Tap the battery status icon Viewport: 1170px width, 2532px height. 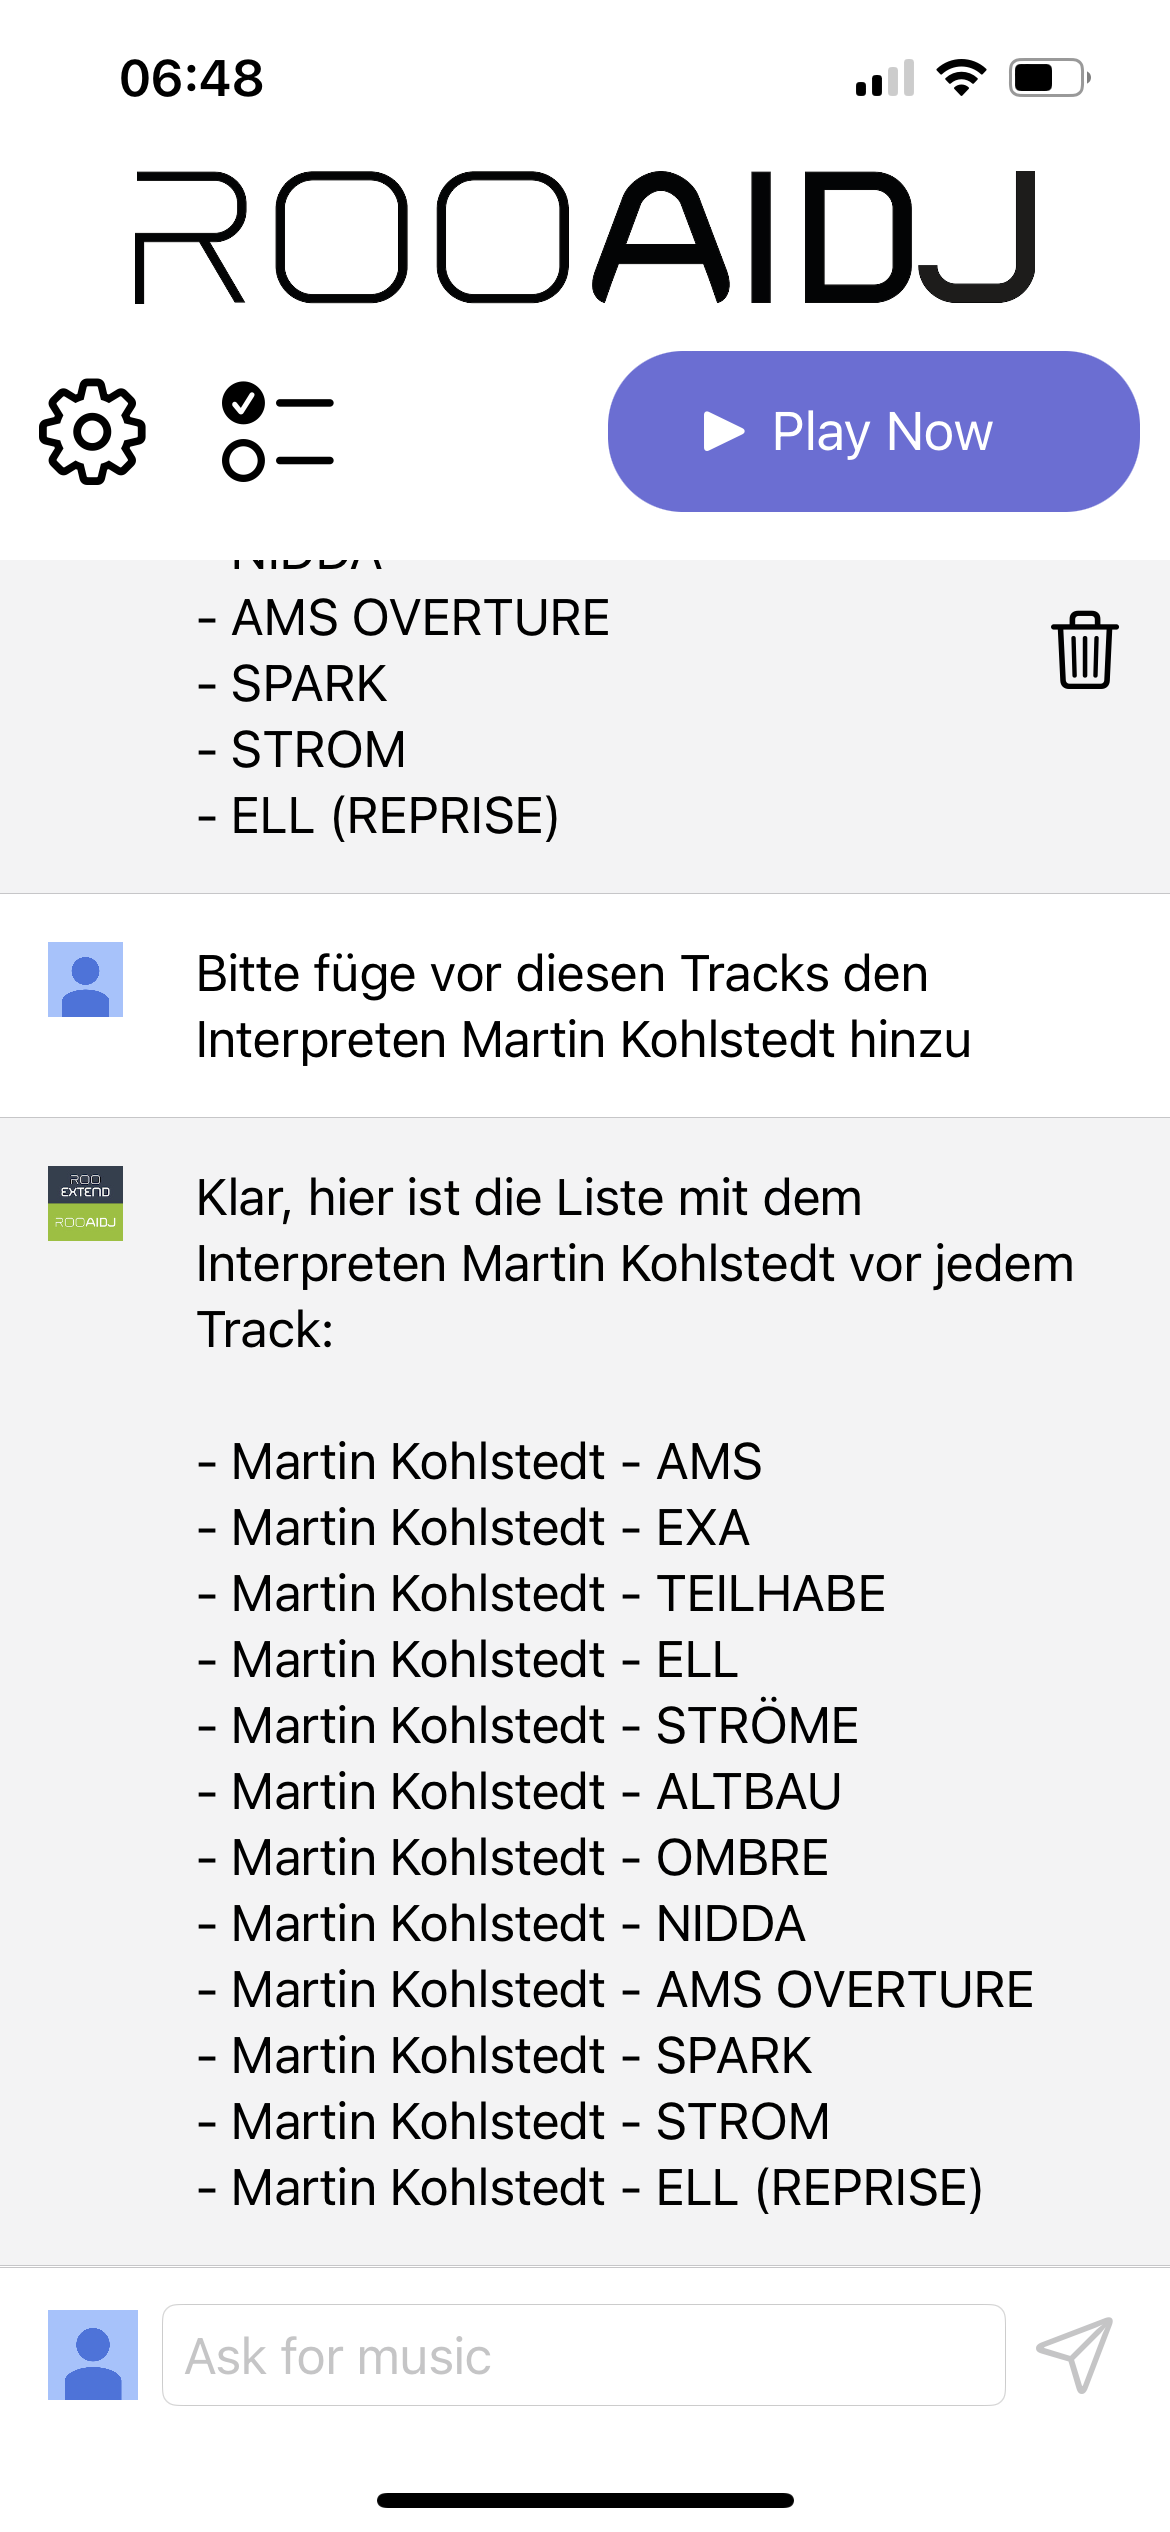(x=1049, y=77)
